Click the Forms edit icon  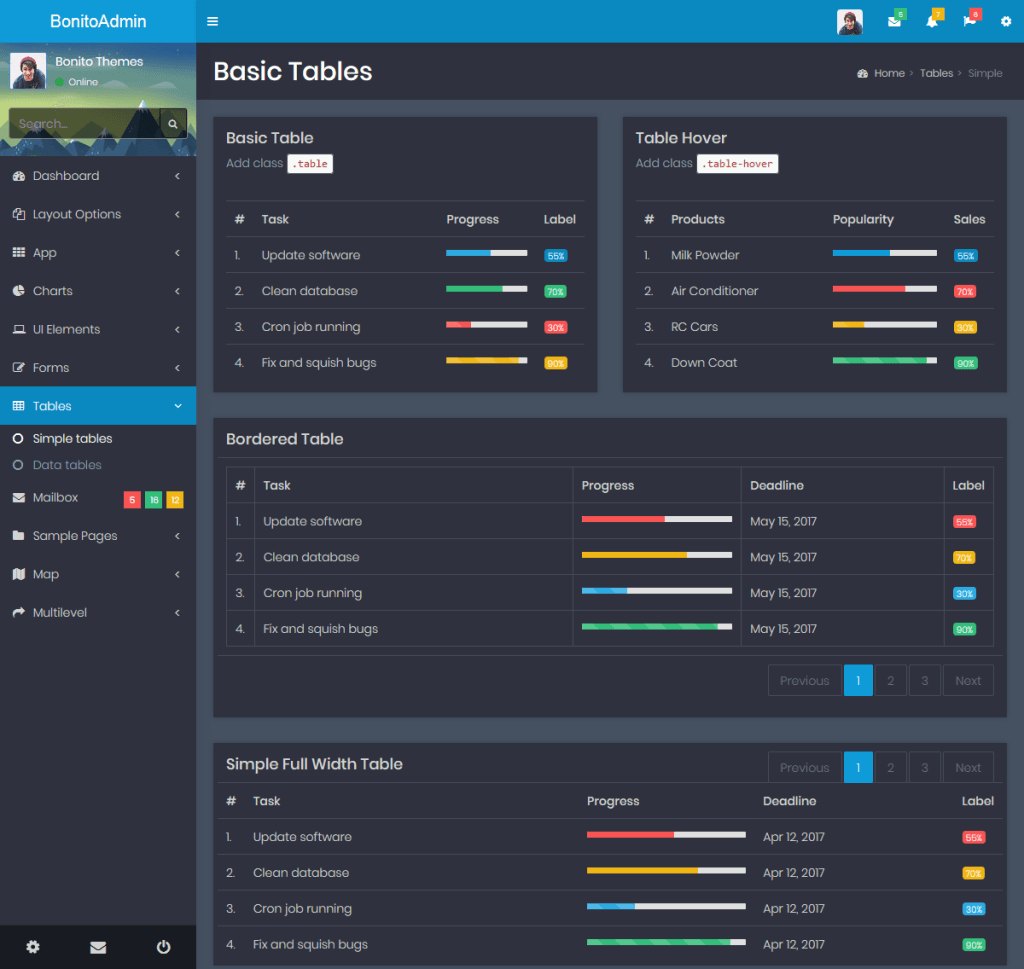(x=19, y=368)
